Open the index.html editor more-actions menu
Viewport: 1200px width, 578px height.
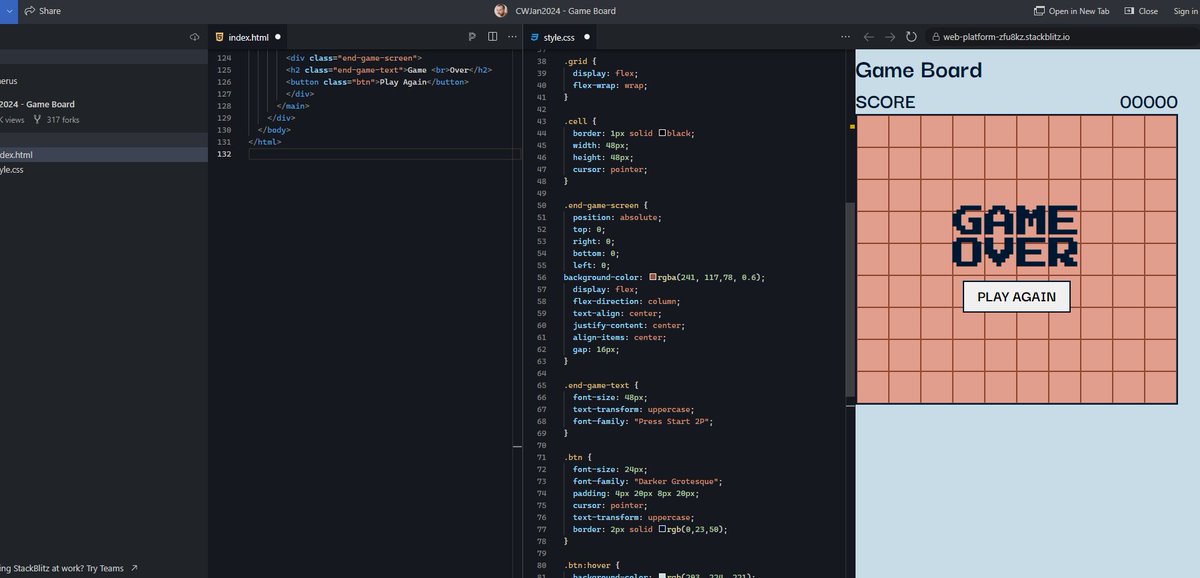[x=512, y=37]
